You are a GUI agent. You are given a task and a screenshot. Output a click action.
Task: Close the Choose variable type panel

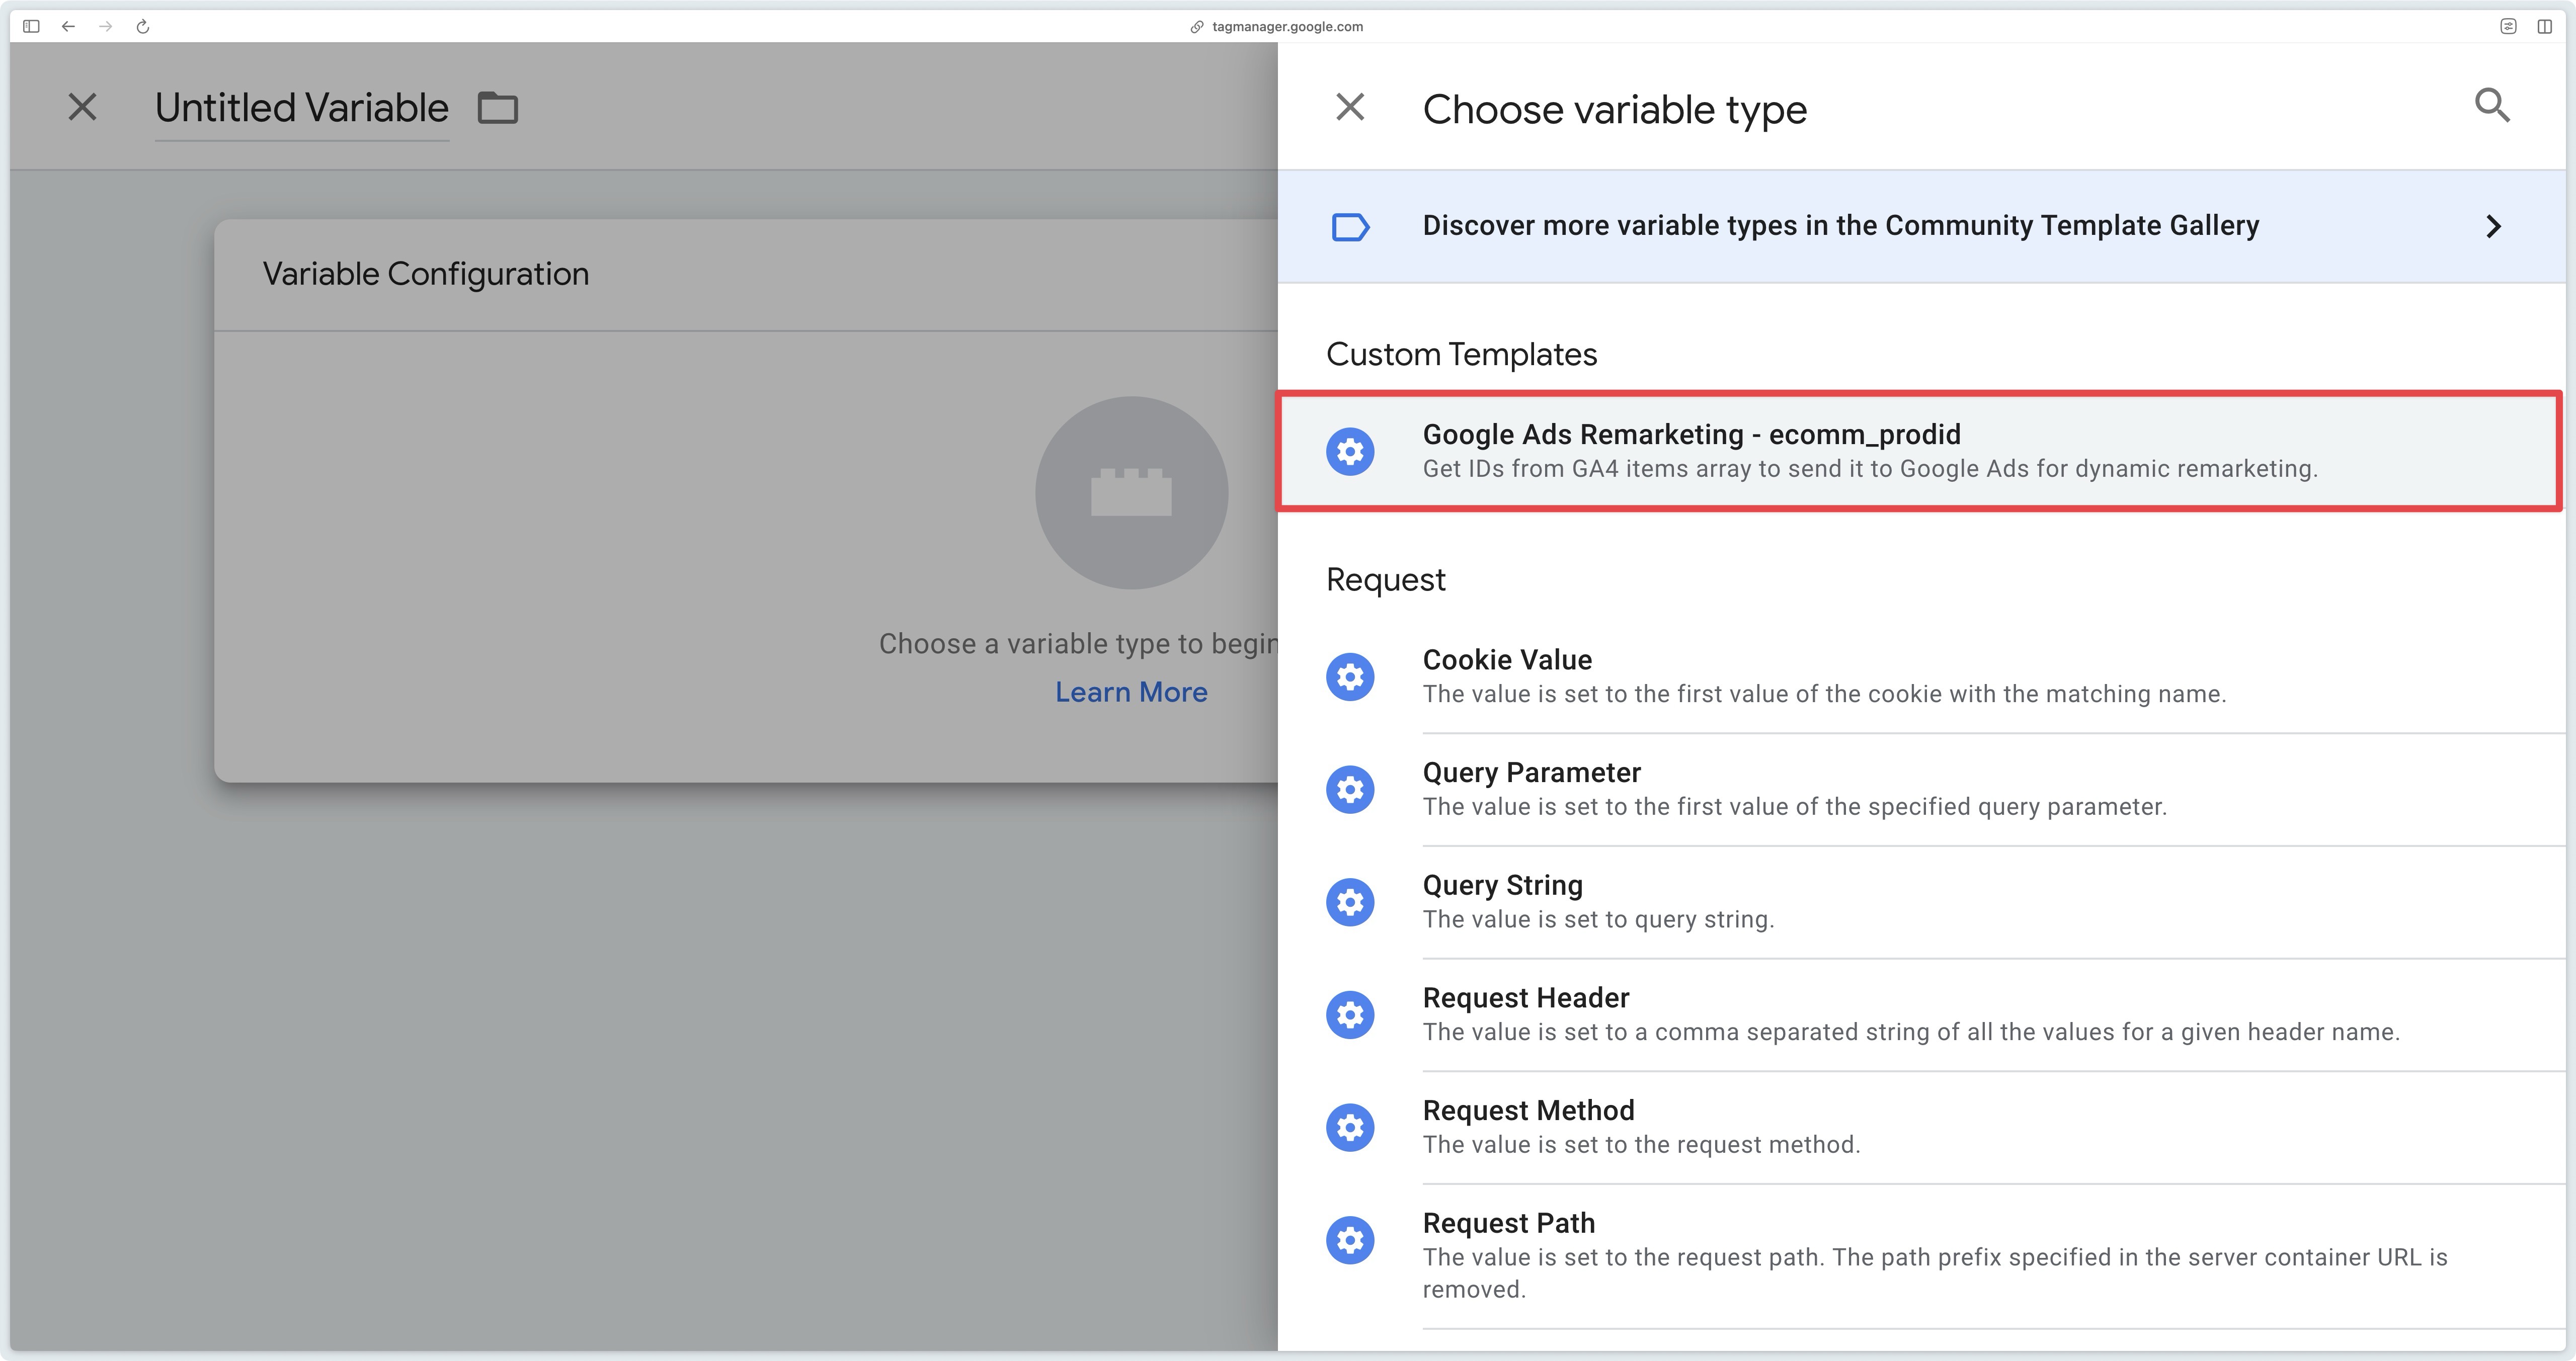[1350, 107]
